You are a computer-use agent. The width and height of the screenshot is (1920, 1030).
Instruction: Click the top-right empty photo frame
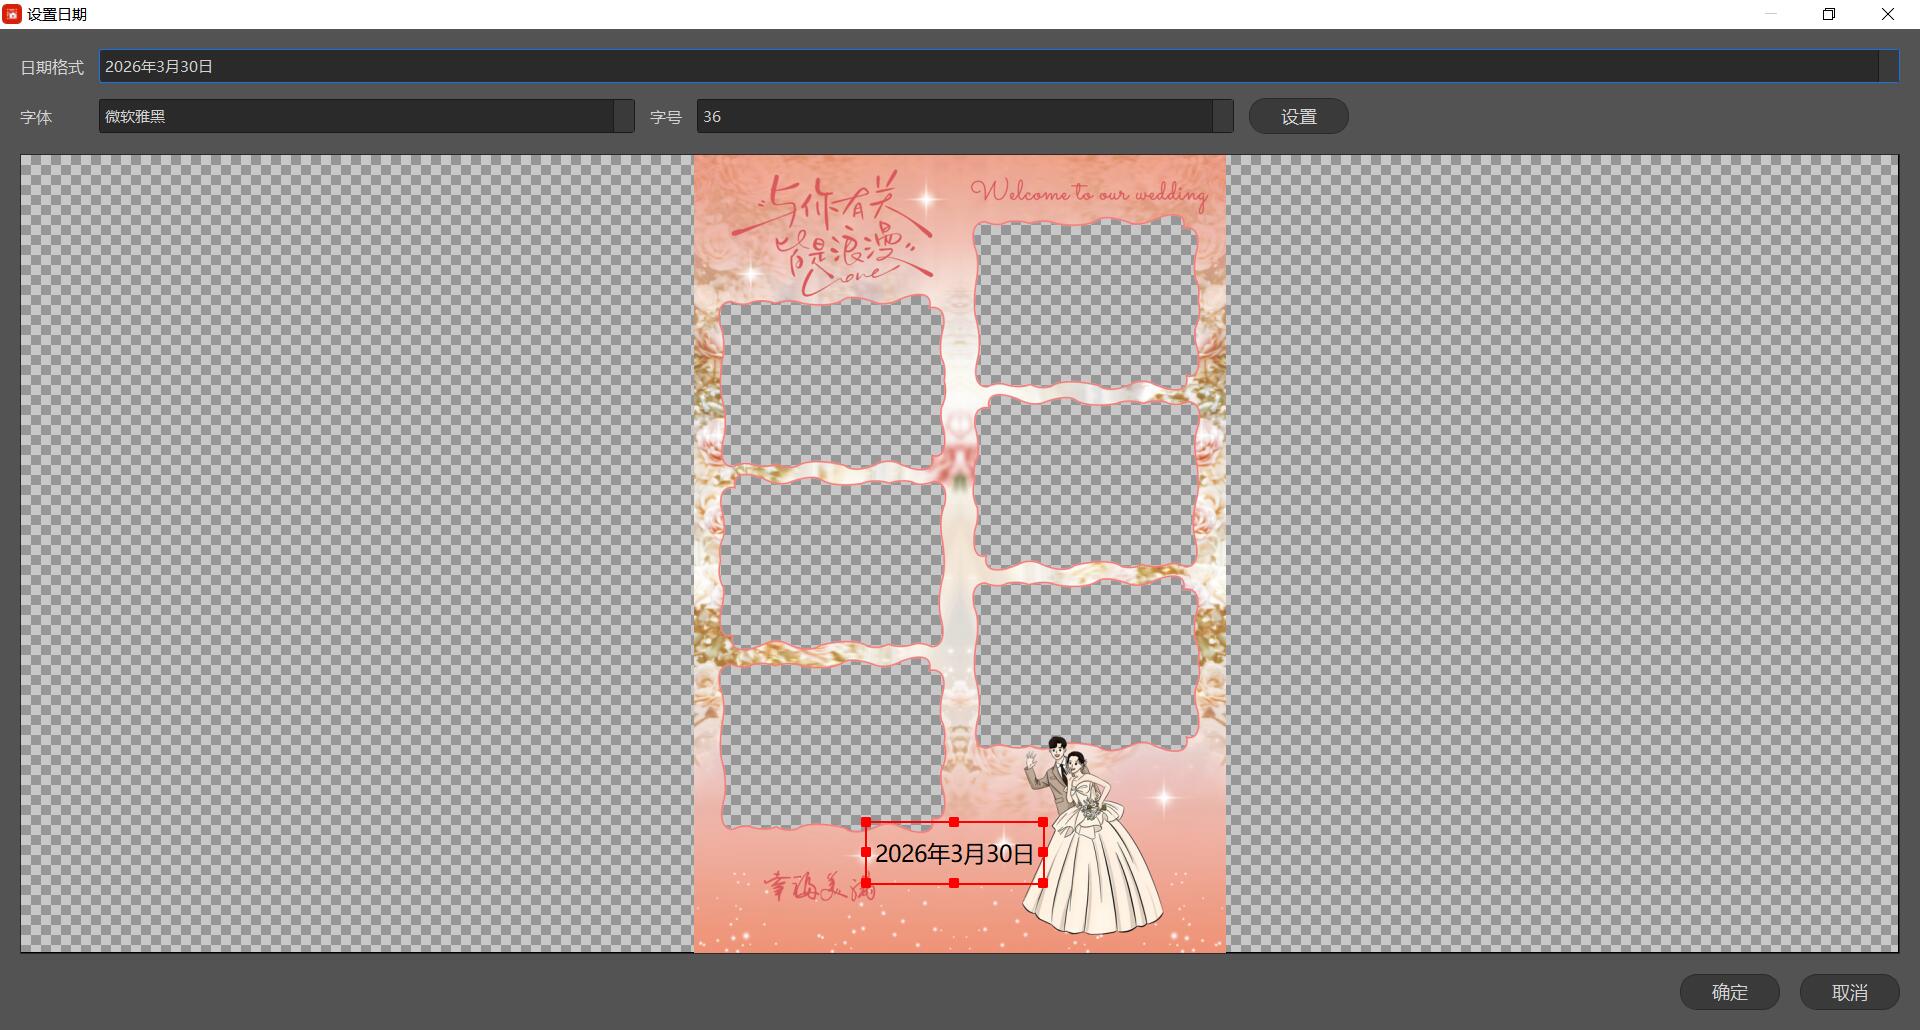[1085, 305]
